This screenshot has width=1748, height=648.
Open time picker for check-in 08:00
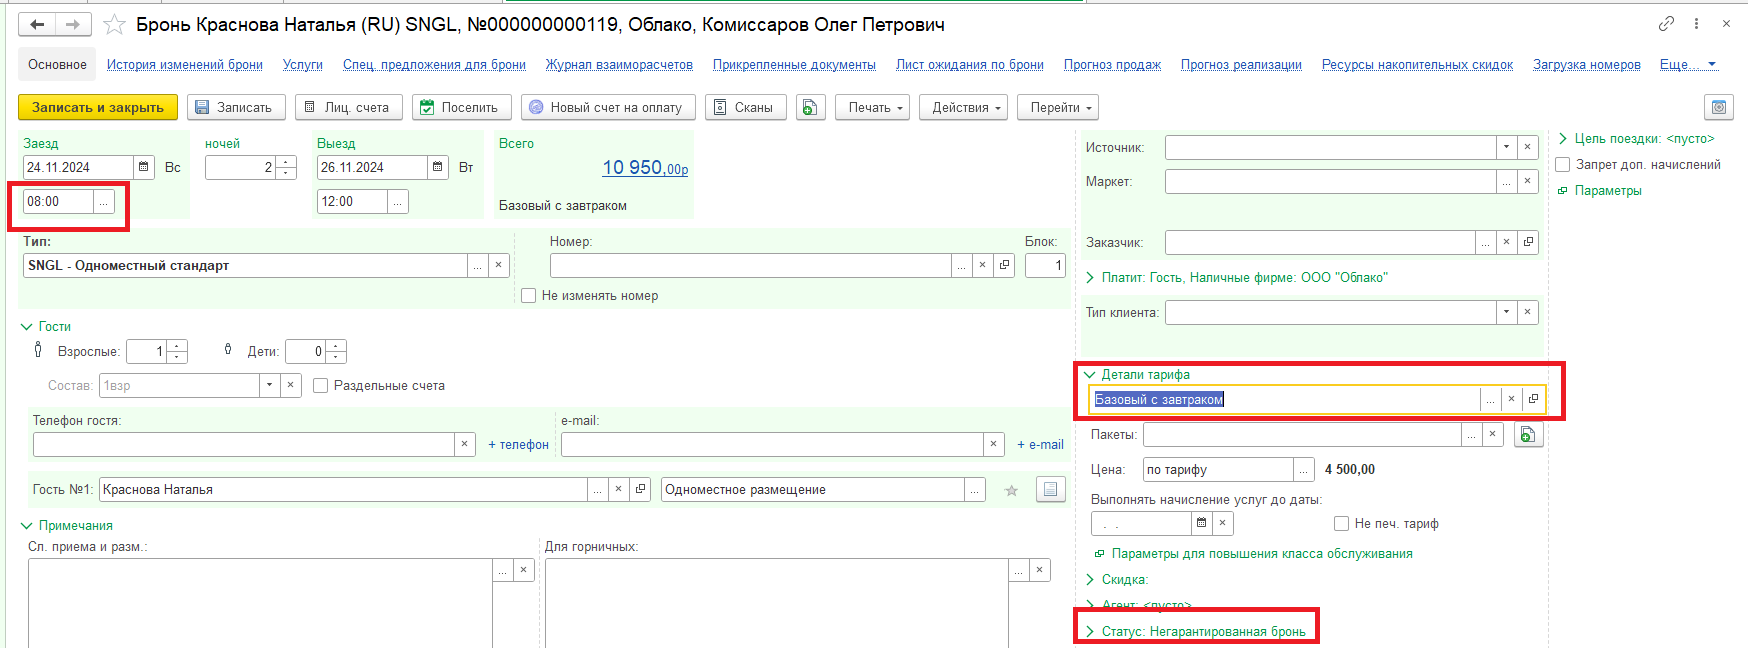point(103,201)
